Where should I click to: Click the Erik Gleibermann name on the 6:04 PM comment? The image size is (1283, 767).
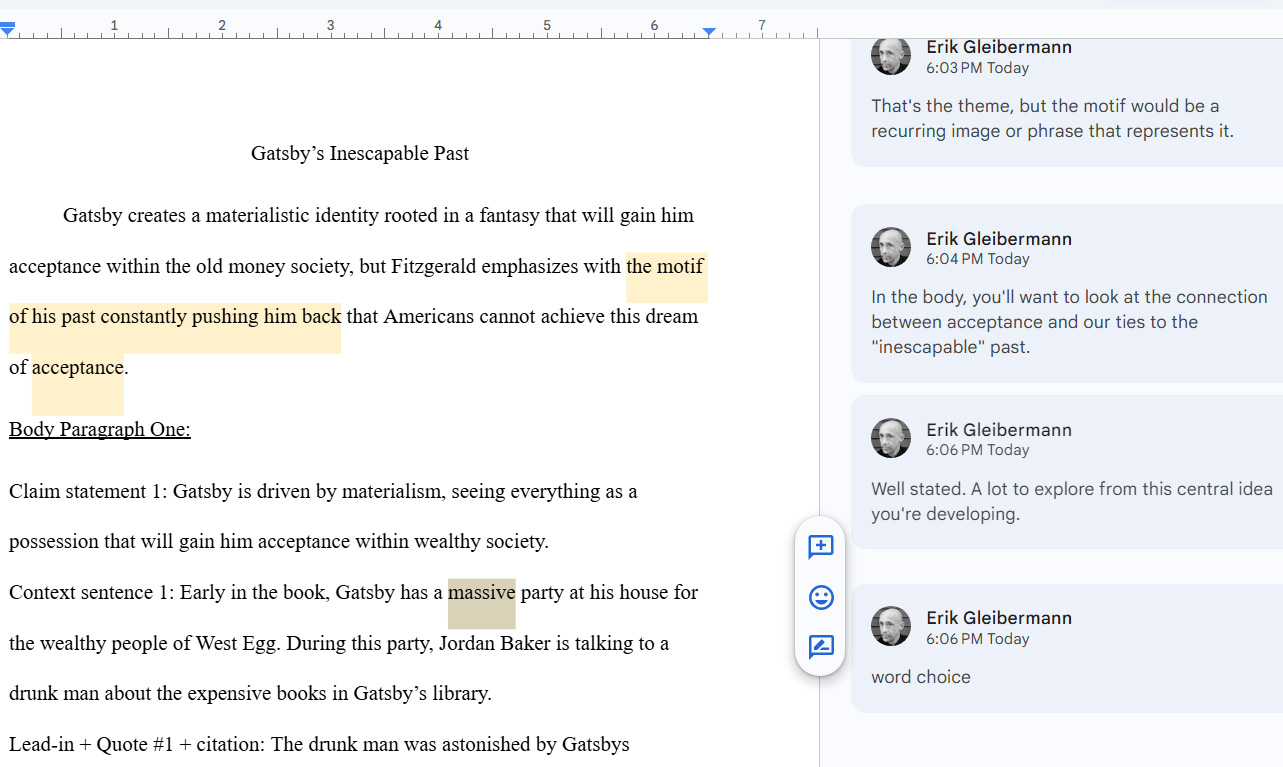(x=998, y=238)
